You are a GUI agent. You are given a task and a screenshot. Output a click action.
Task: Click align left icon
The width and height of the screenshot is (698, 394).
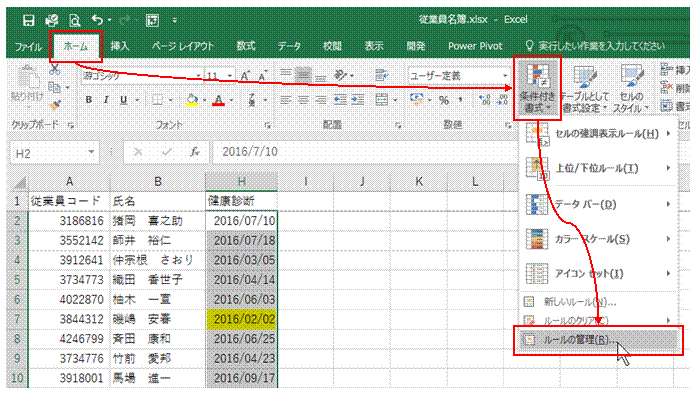coord(286,100)
